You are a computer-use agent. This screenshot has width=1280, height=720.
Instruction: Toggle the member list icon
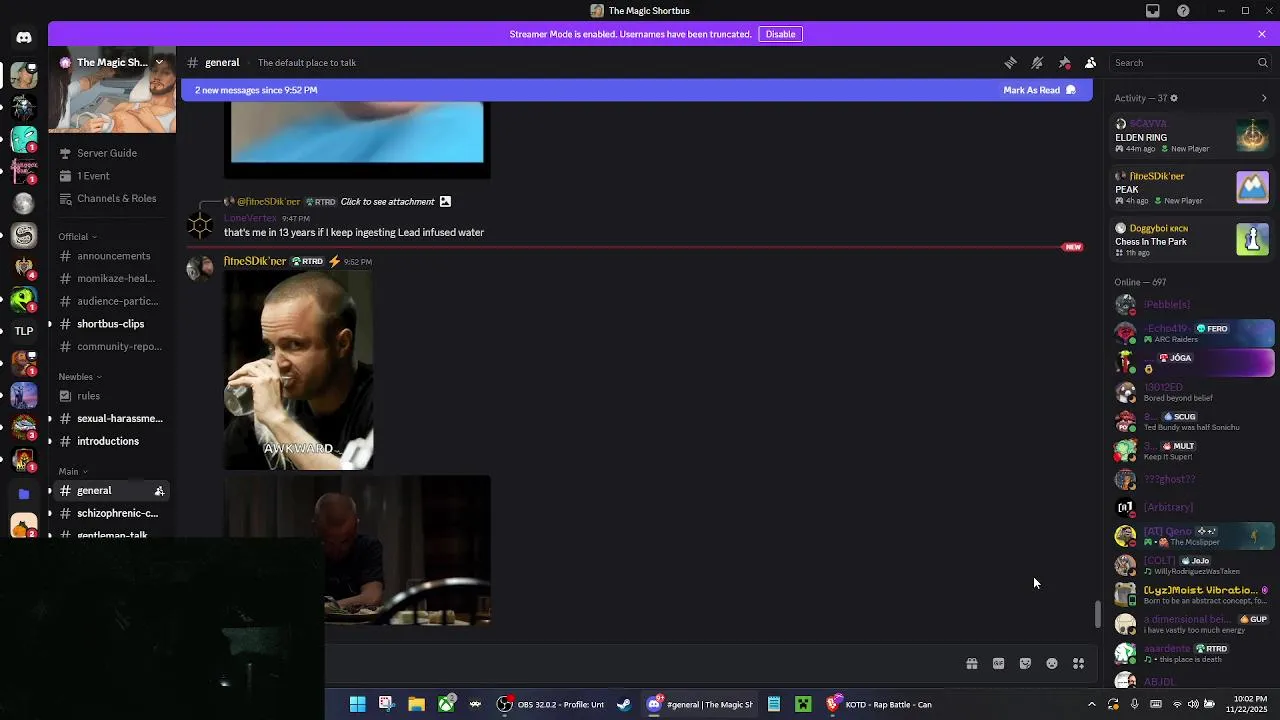1091,63
